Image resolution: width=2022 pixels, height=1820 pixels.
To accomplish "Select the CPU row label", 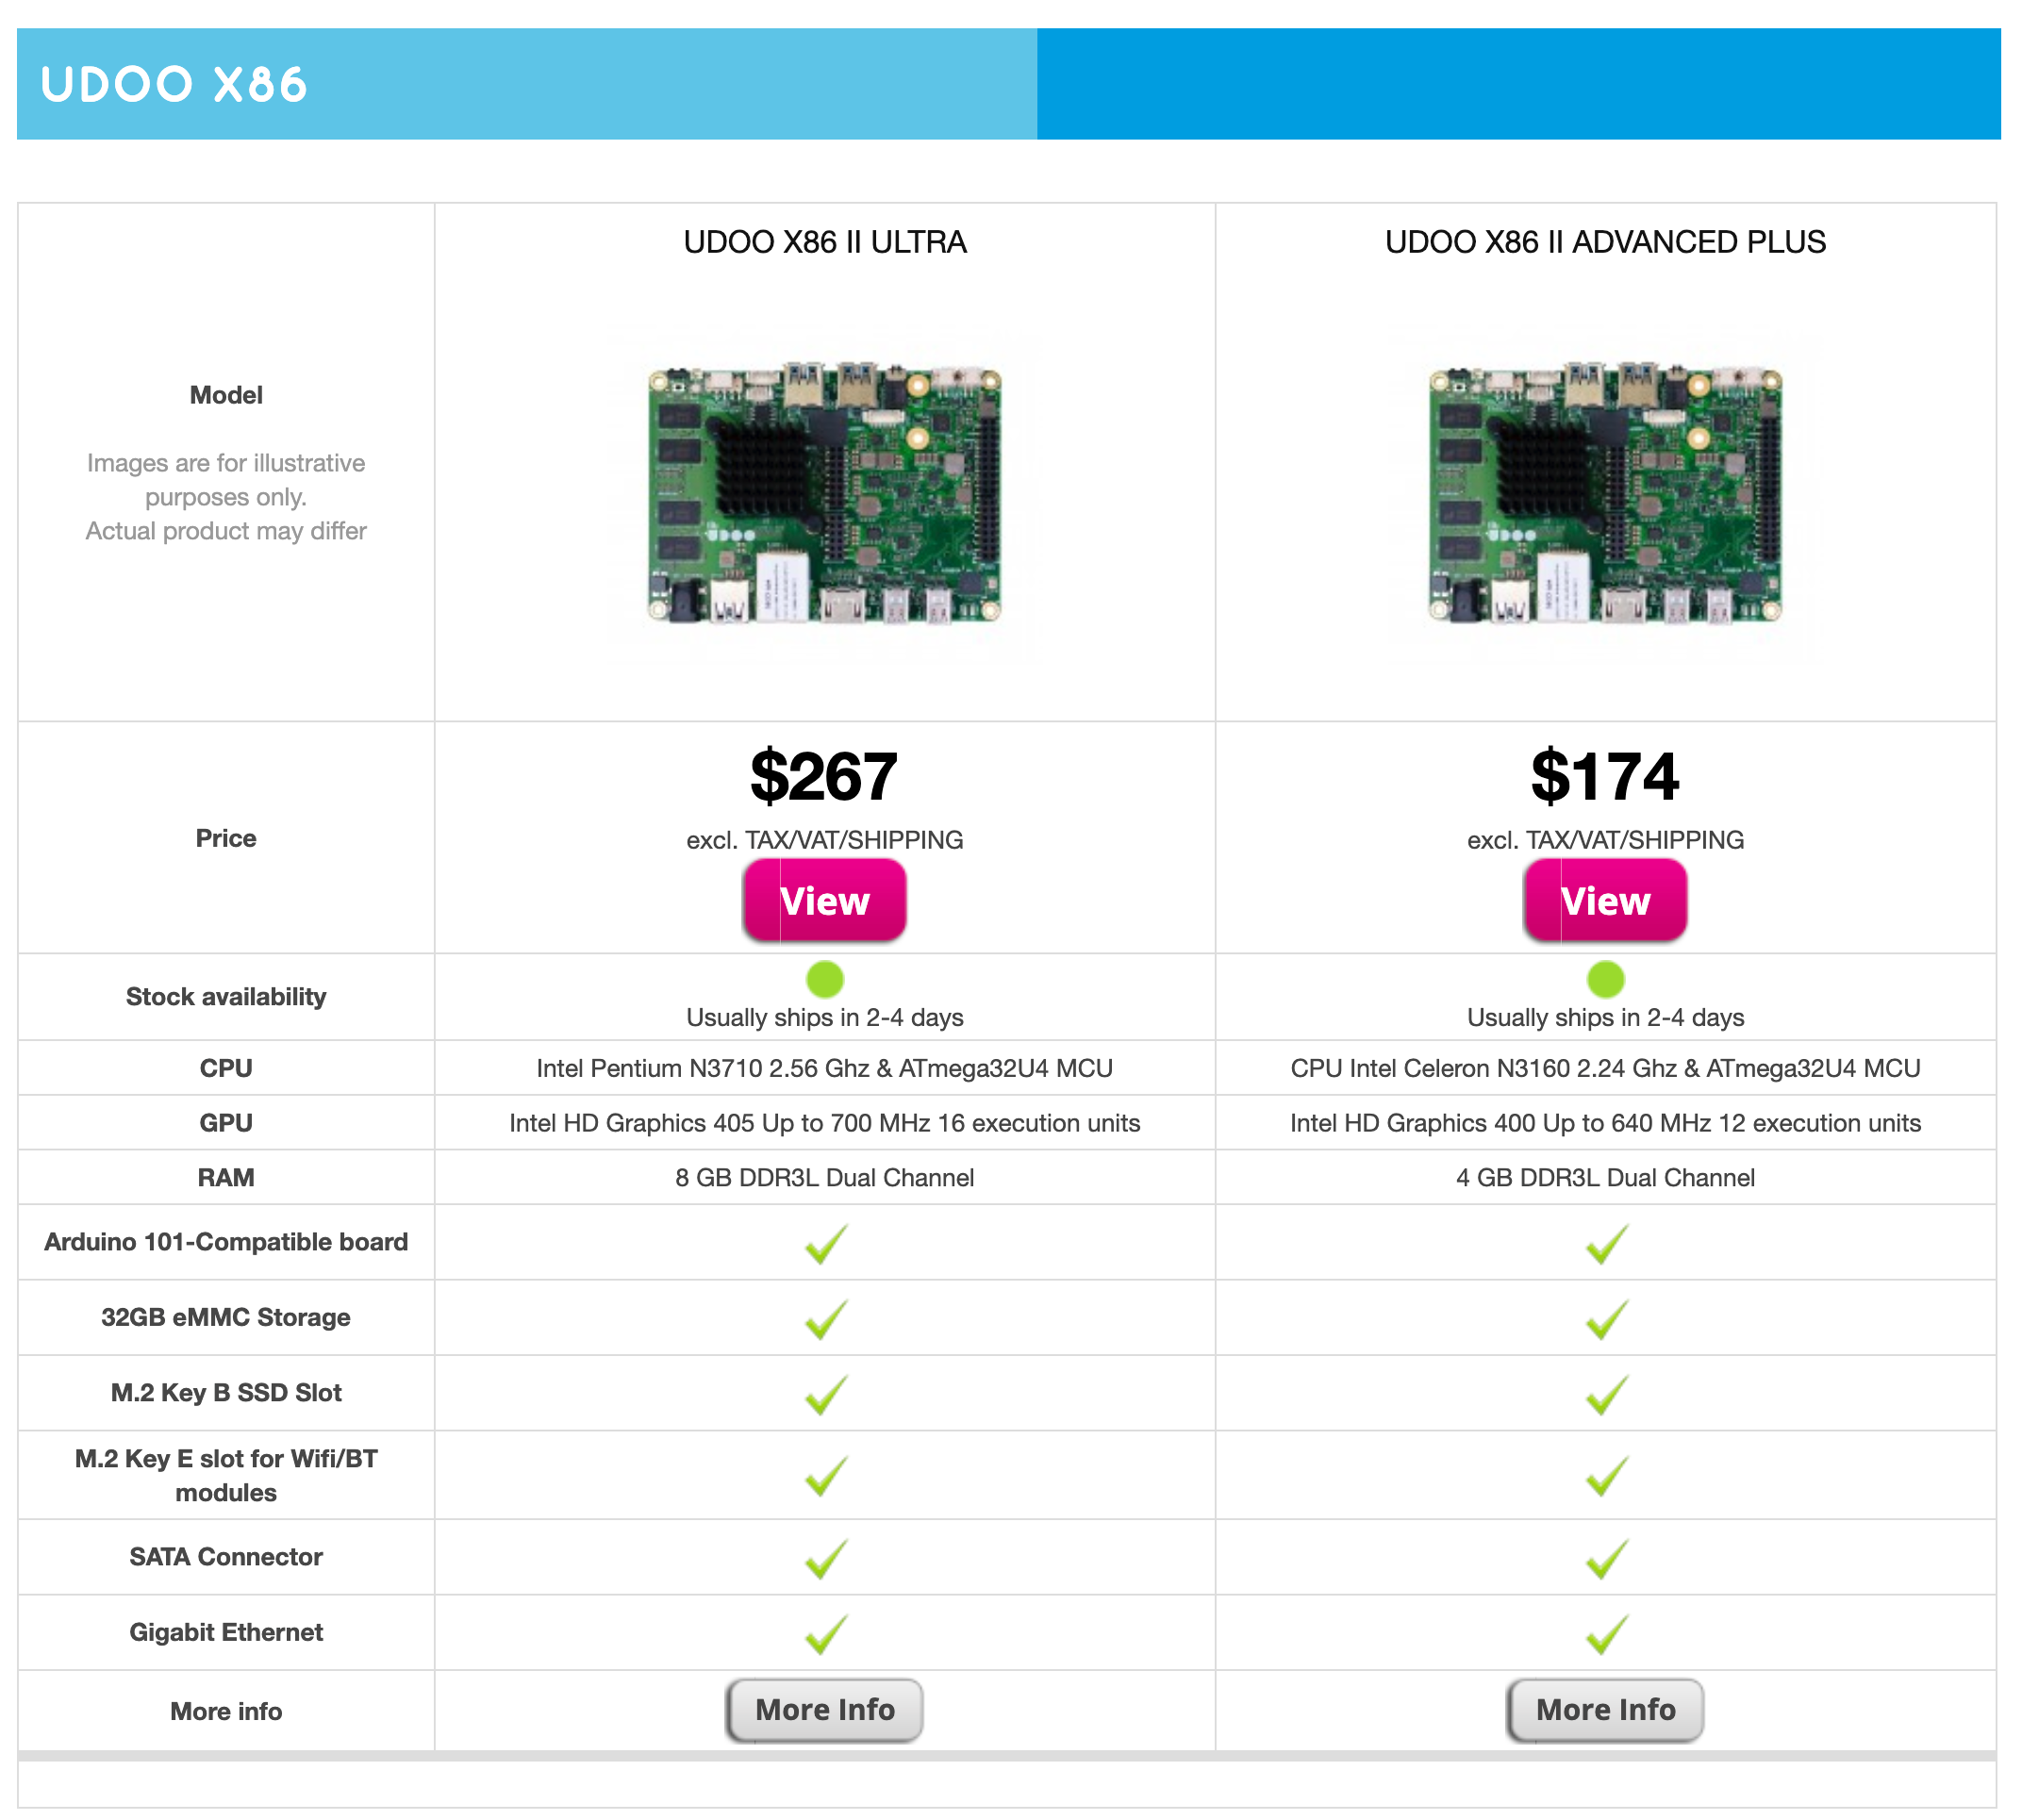I will point(225,1067).
